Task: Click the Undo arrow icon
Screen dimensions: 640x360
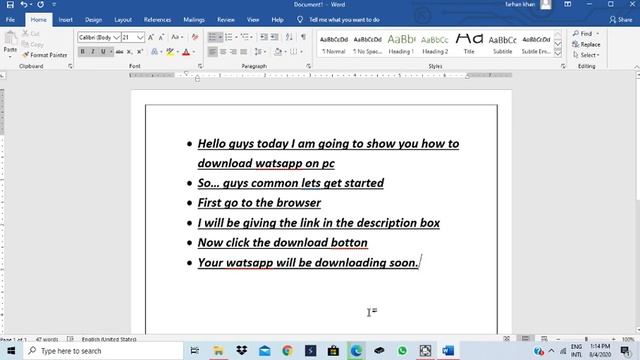Action: click(x=24, y=5)
